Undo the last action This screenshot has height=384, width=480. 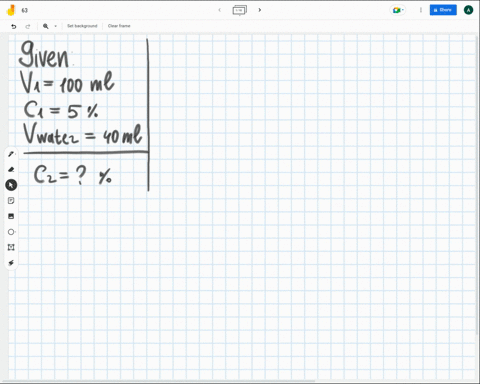pyautogui.click(x=14, y=26)
